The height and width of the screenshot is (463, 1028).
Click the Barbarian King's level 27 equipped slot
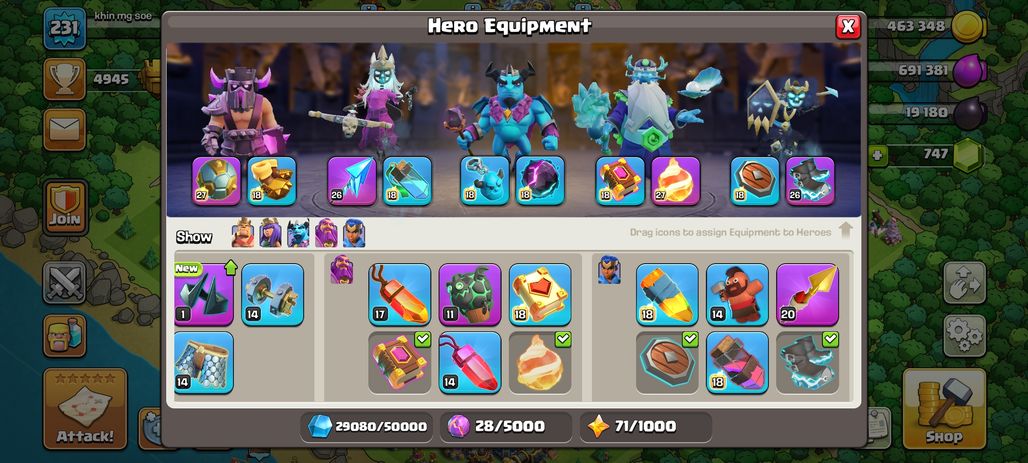(216, 181)
